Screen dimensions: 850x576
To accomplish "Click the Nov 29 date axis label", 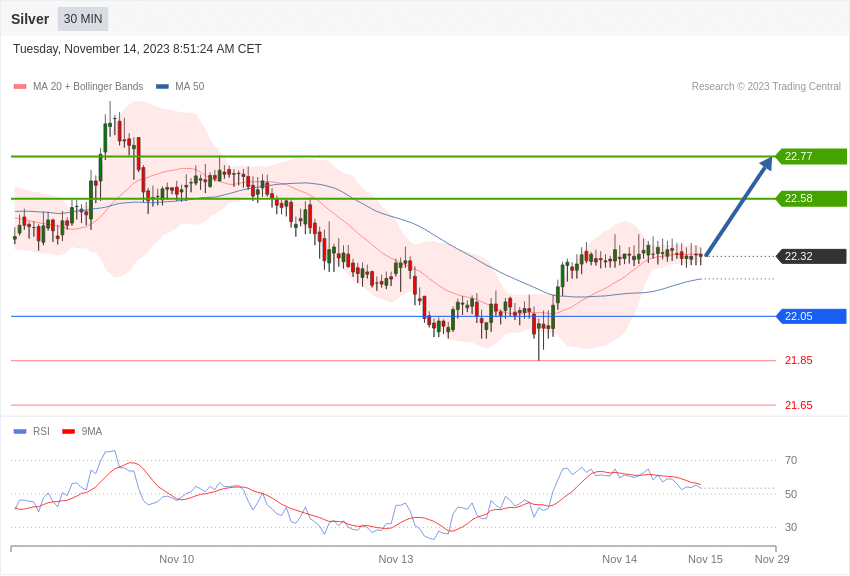I will pos(772,559).
